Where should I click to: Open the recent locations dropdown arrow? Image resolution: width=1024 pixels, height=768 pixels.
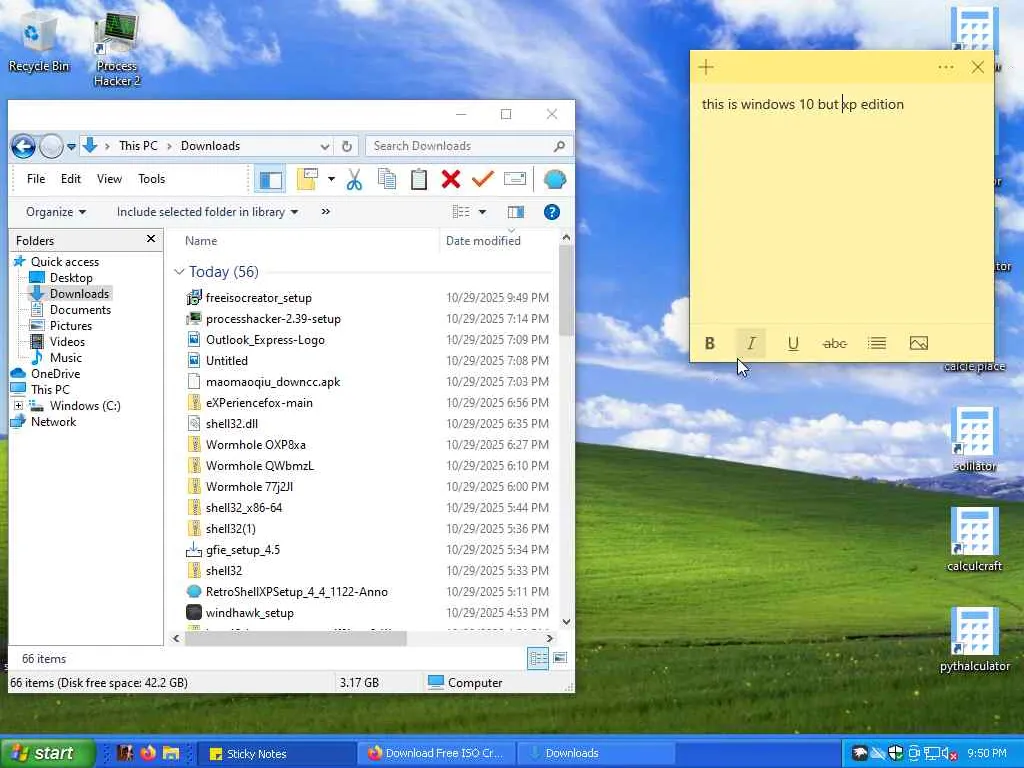[71, 147]
